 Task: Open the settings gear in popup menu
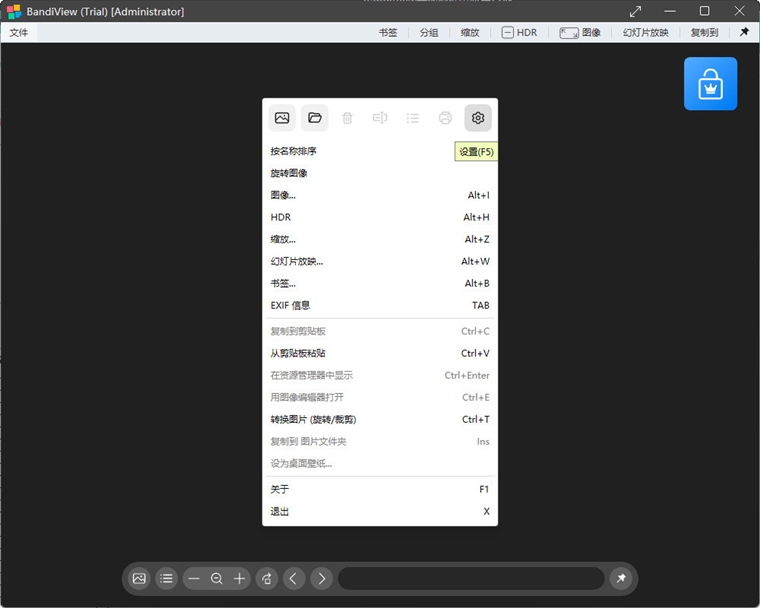point(477,118)
